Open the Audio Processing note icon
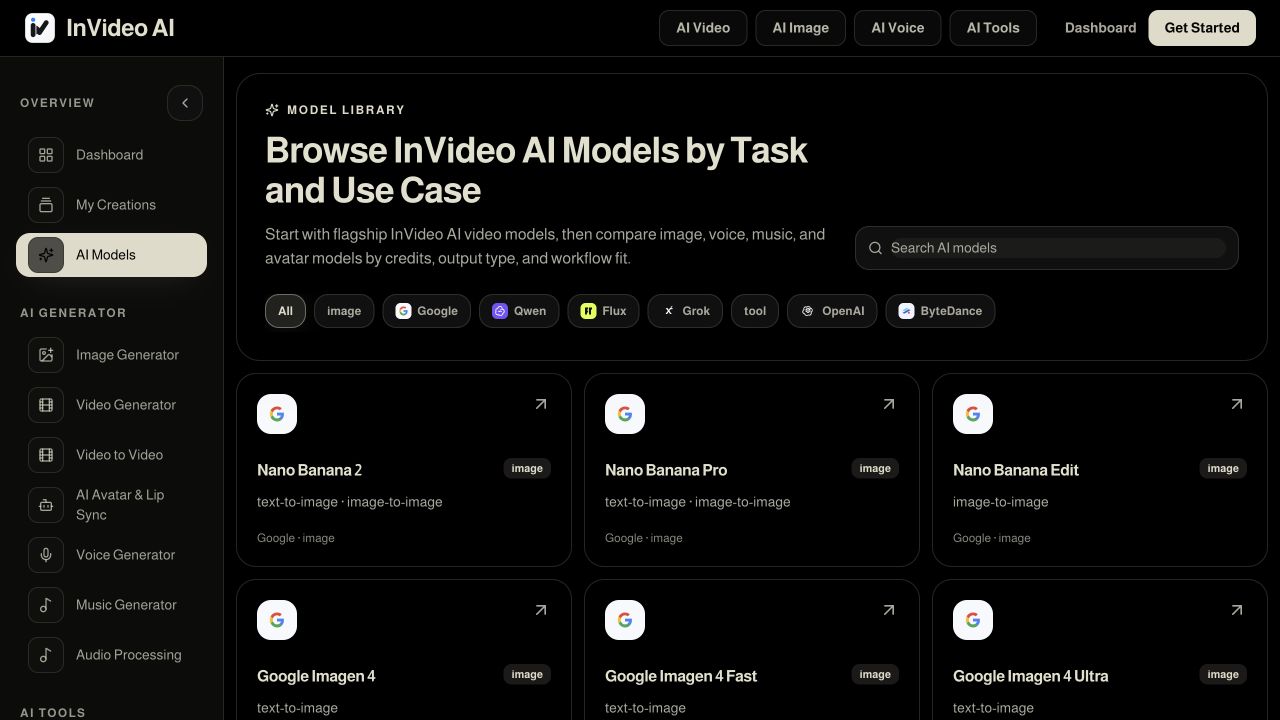 [46, 655]
